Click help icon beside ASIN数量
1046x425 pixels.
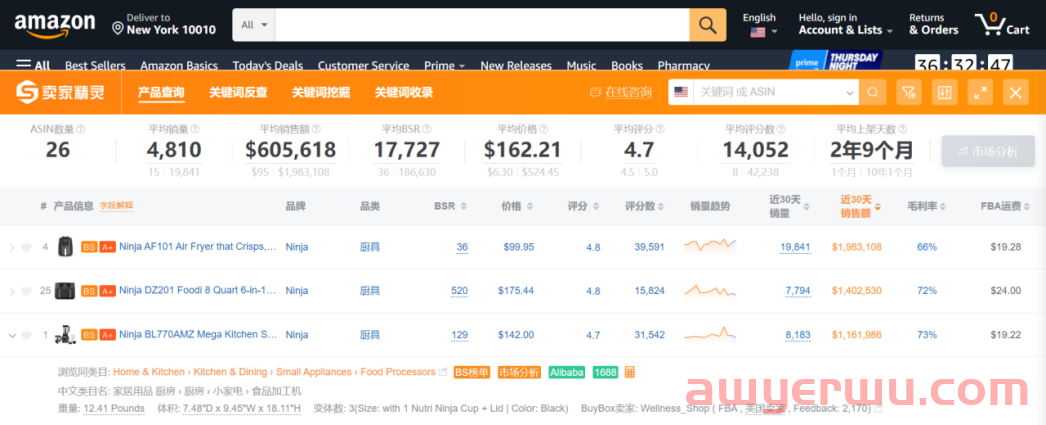pos(81,129)
